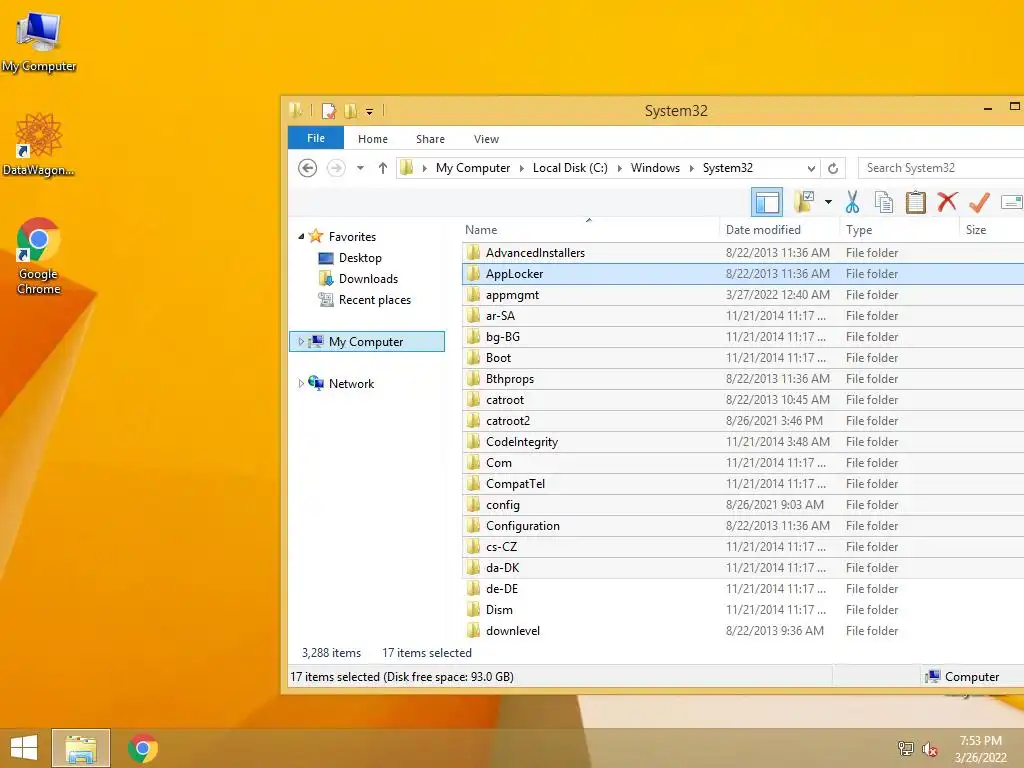Select the AppLocker folder row
The height and width of the screenshot is (768, 1024).
tap(743, 274)
